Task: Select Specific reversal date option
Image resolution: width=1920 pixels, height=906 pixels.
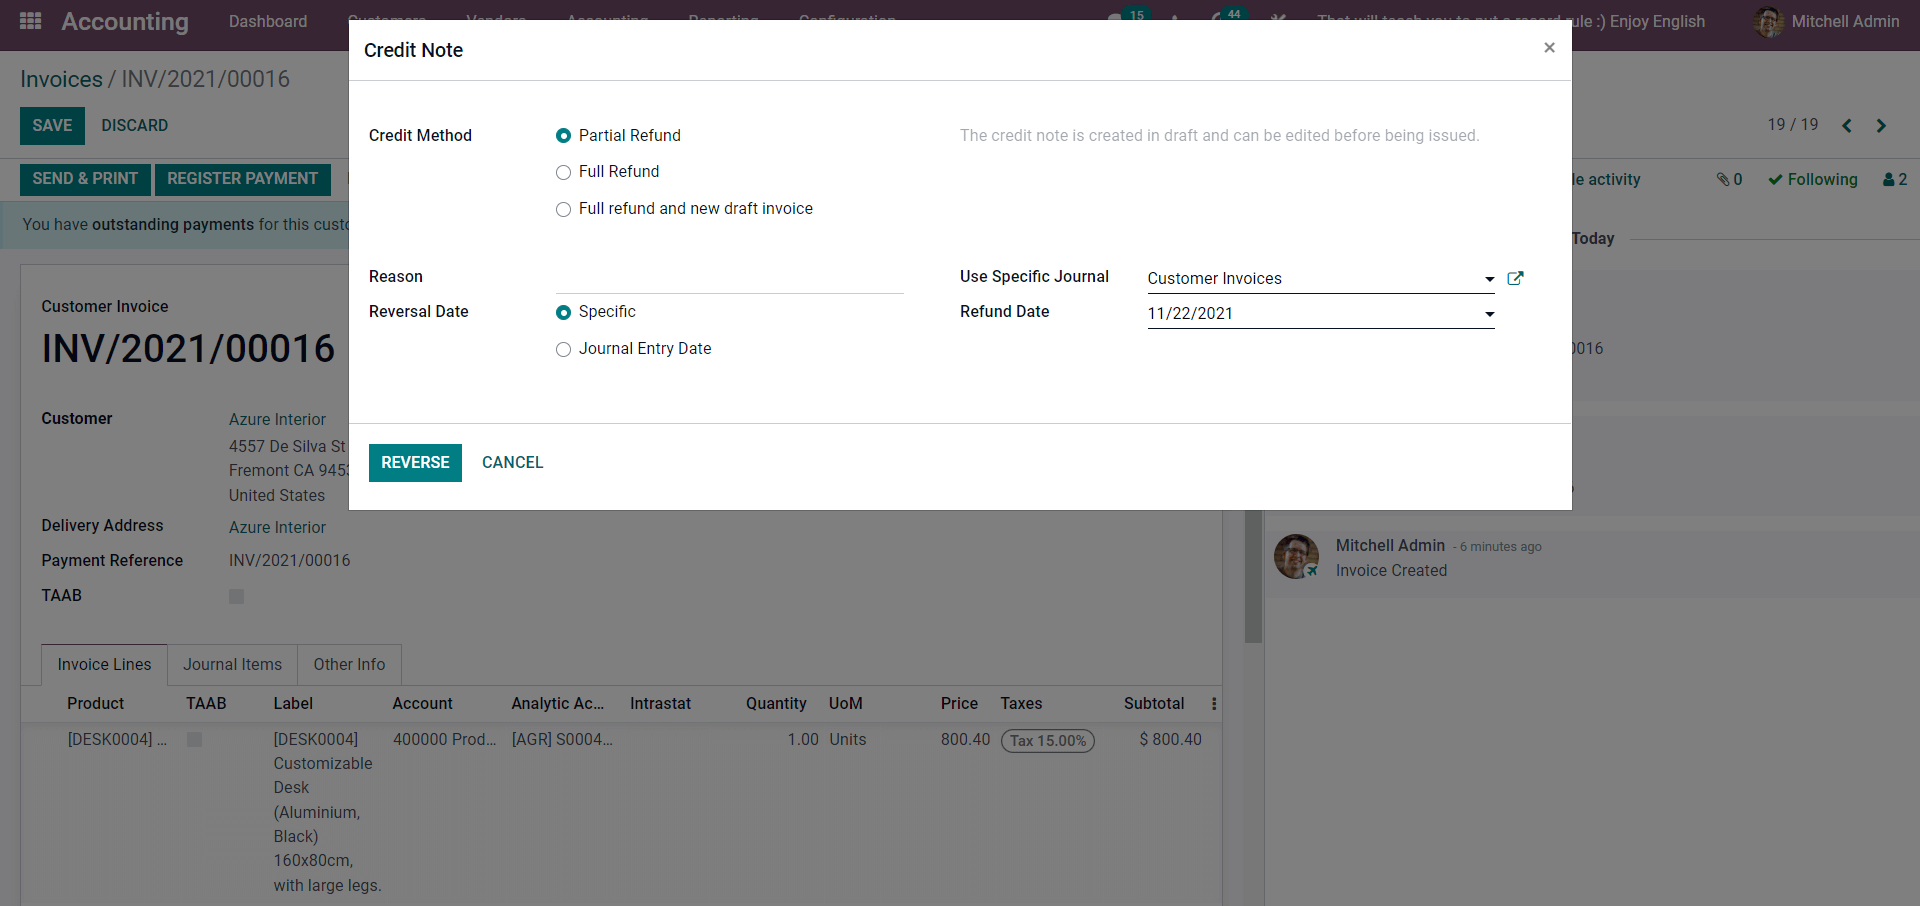Action: [563, 312]
